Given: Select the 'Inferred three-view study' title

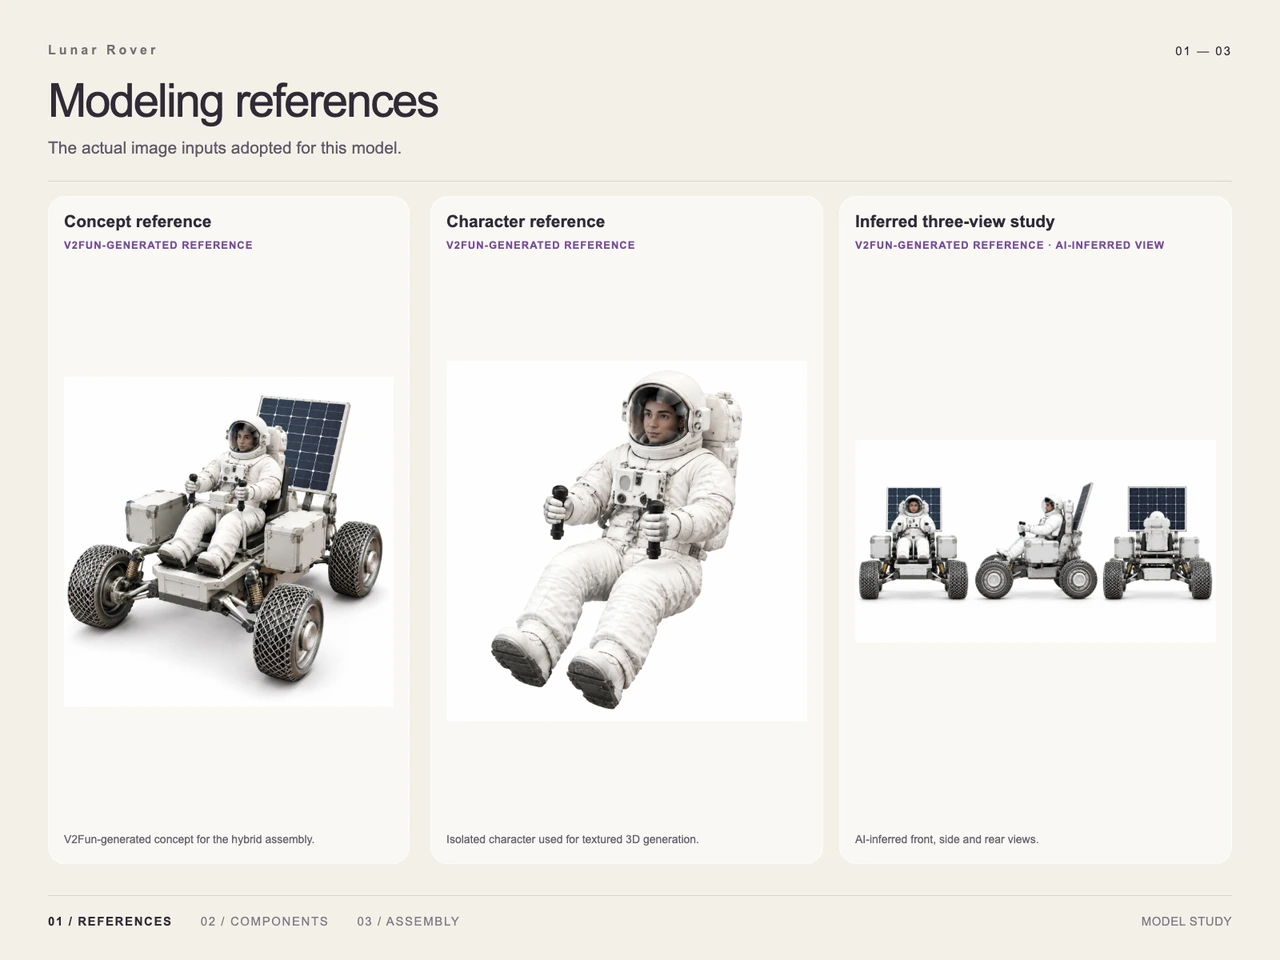Looking at the screenshot, I should point(955,222).
